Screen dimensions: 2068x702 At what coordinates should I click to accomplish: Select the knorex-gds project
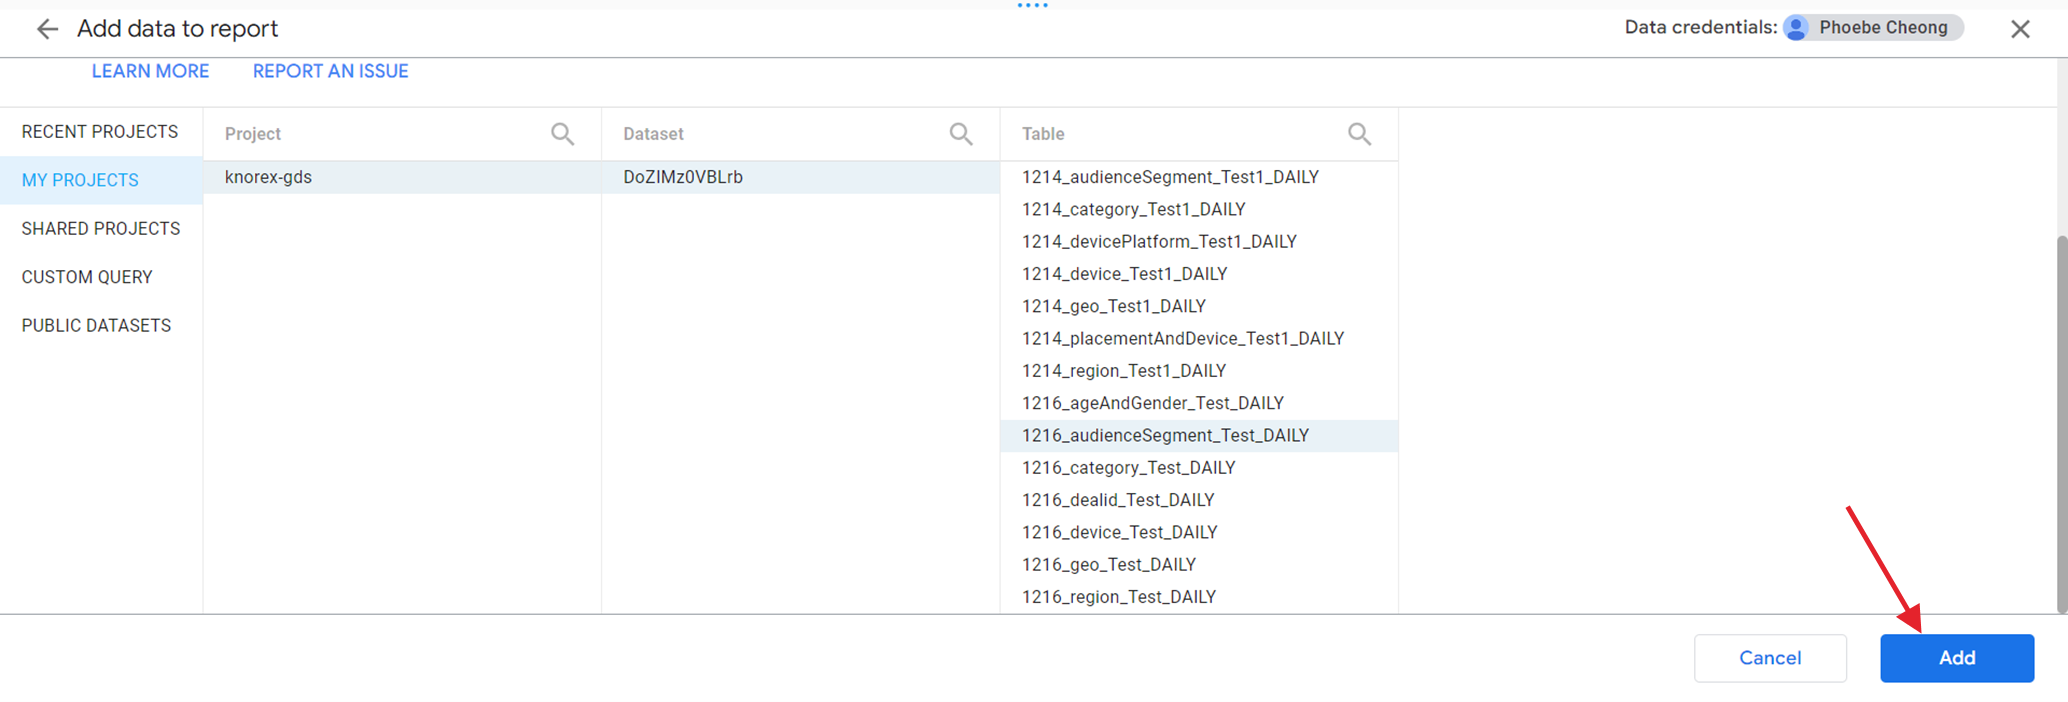coord(268,177)
